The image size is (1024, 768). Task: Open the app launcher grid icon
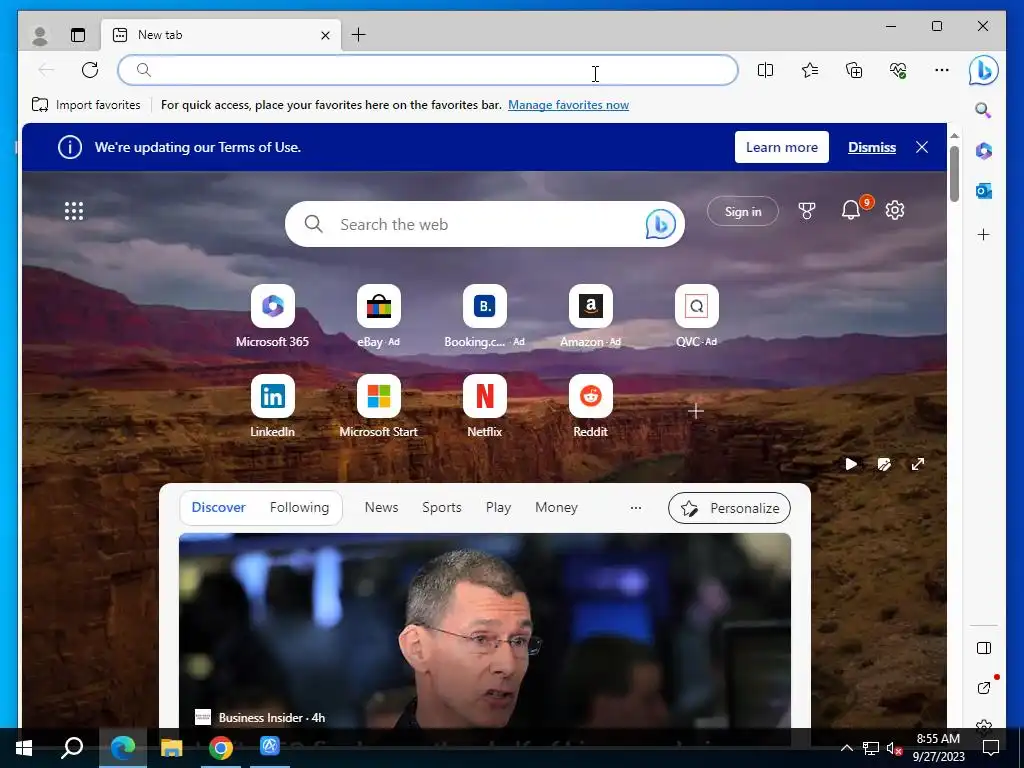(74, 211)
